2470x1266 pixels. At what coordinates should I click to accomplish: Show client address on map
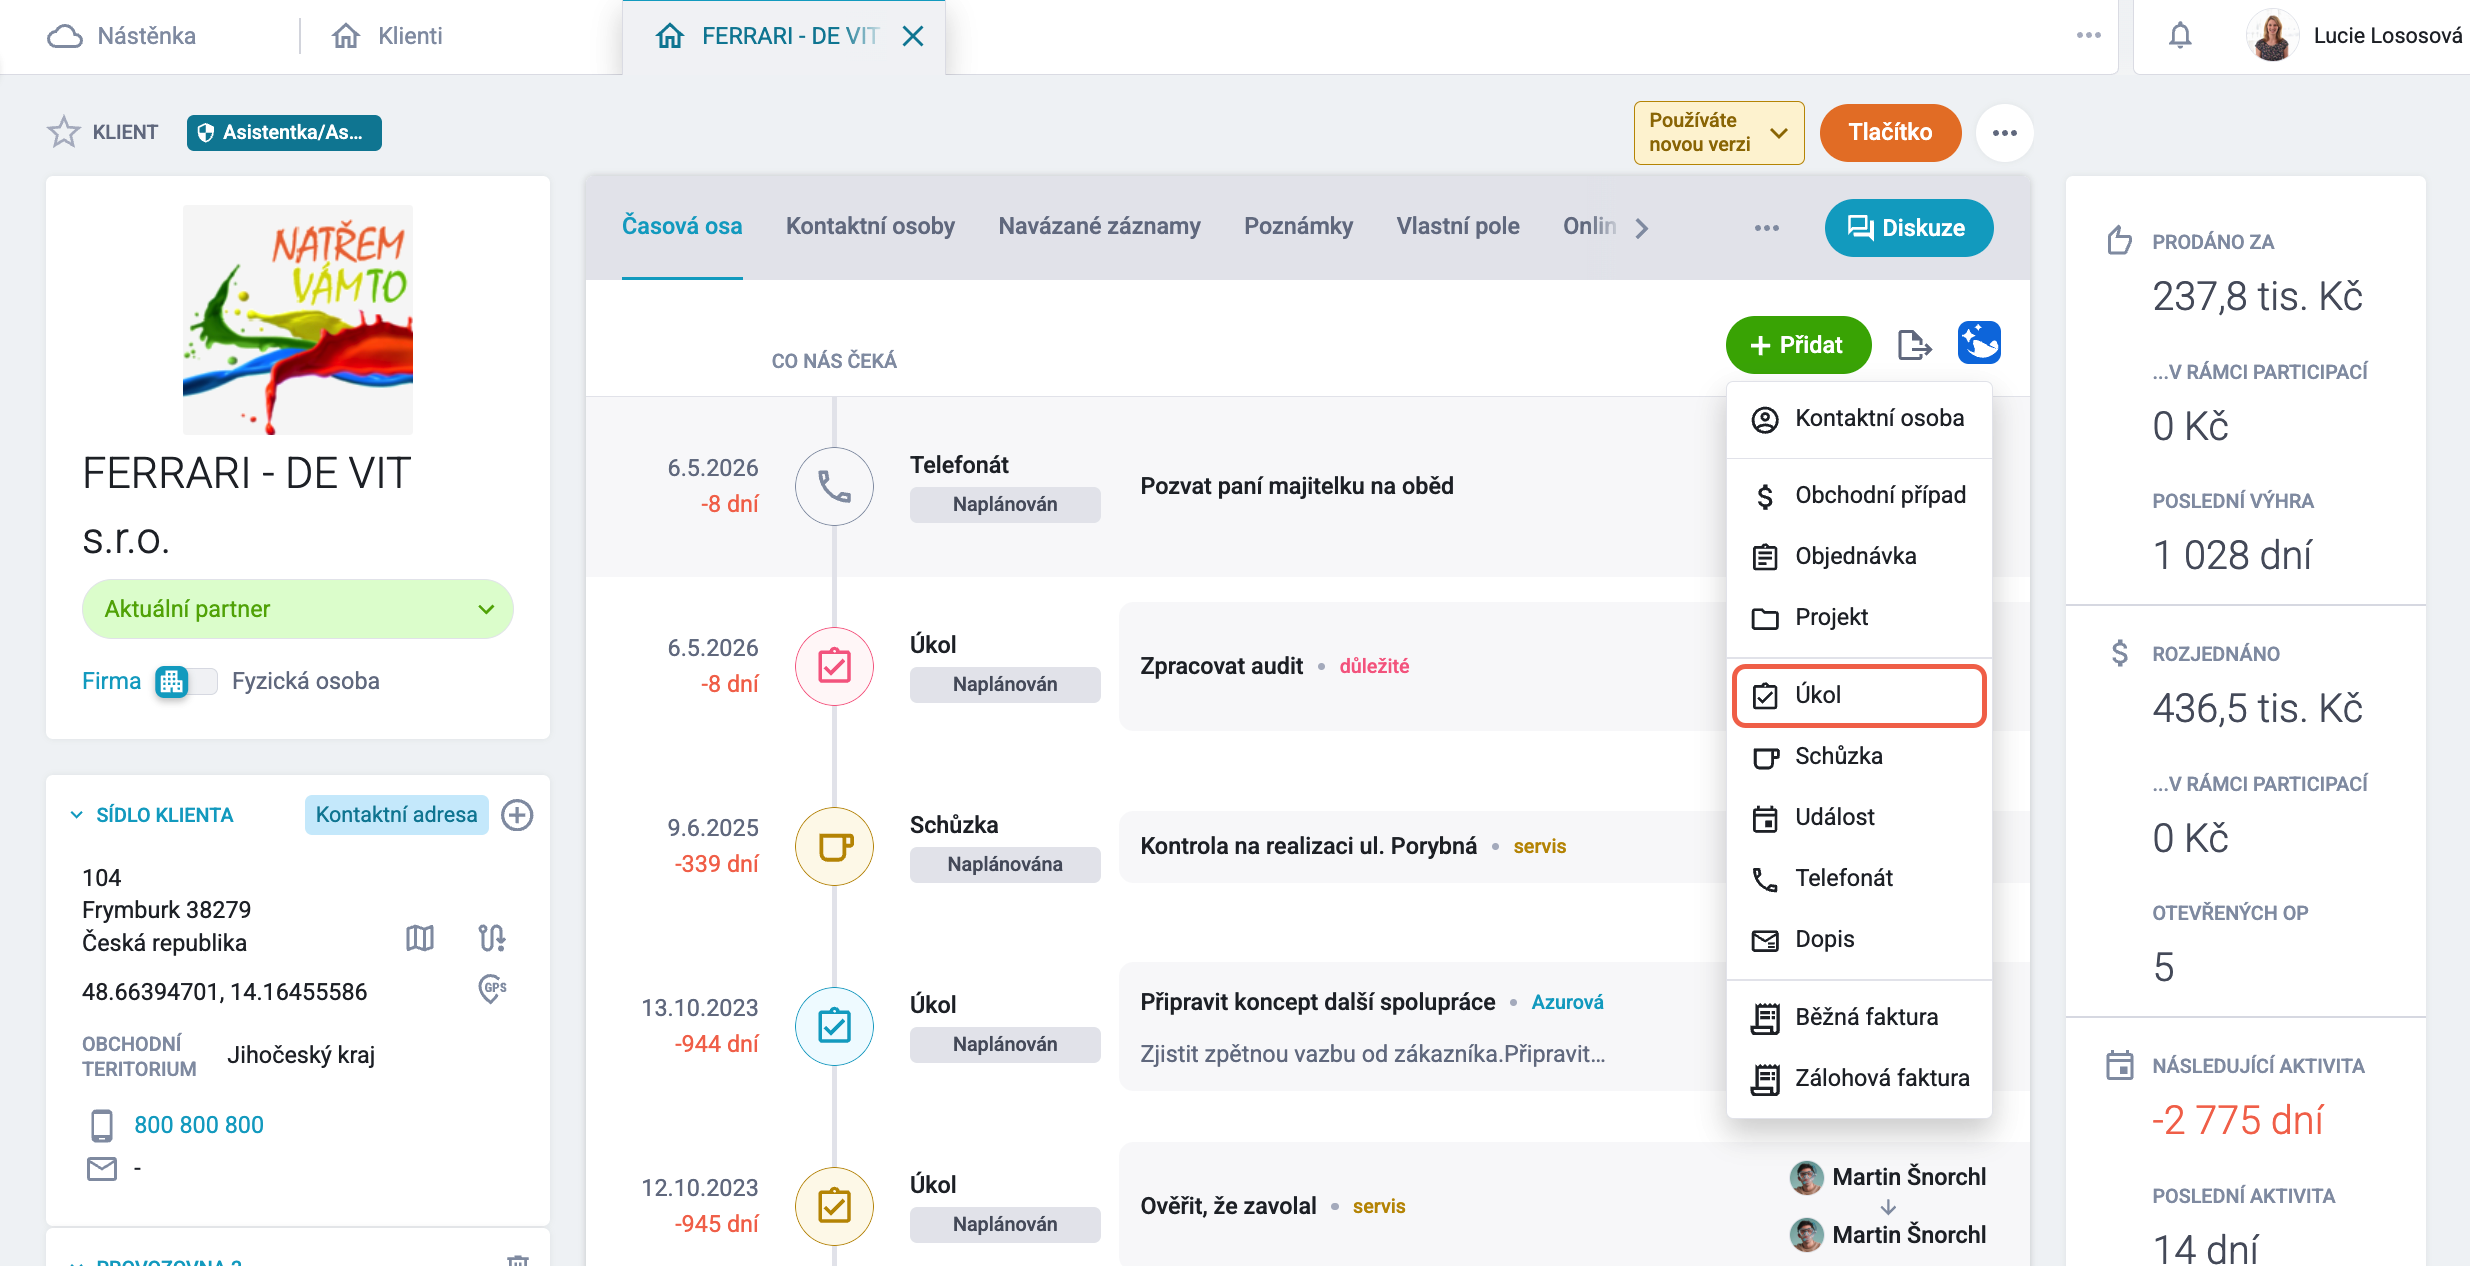[x=420, y=938]
